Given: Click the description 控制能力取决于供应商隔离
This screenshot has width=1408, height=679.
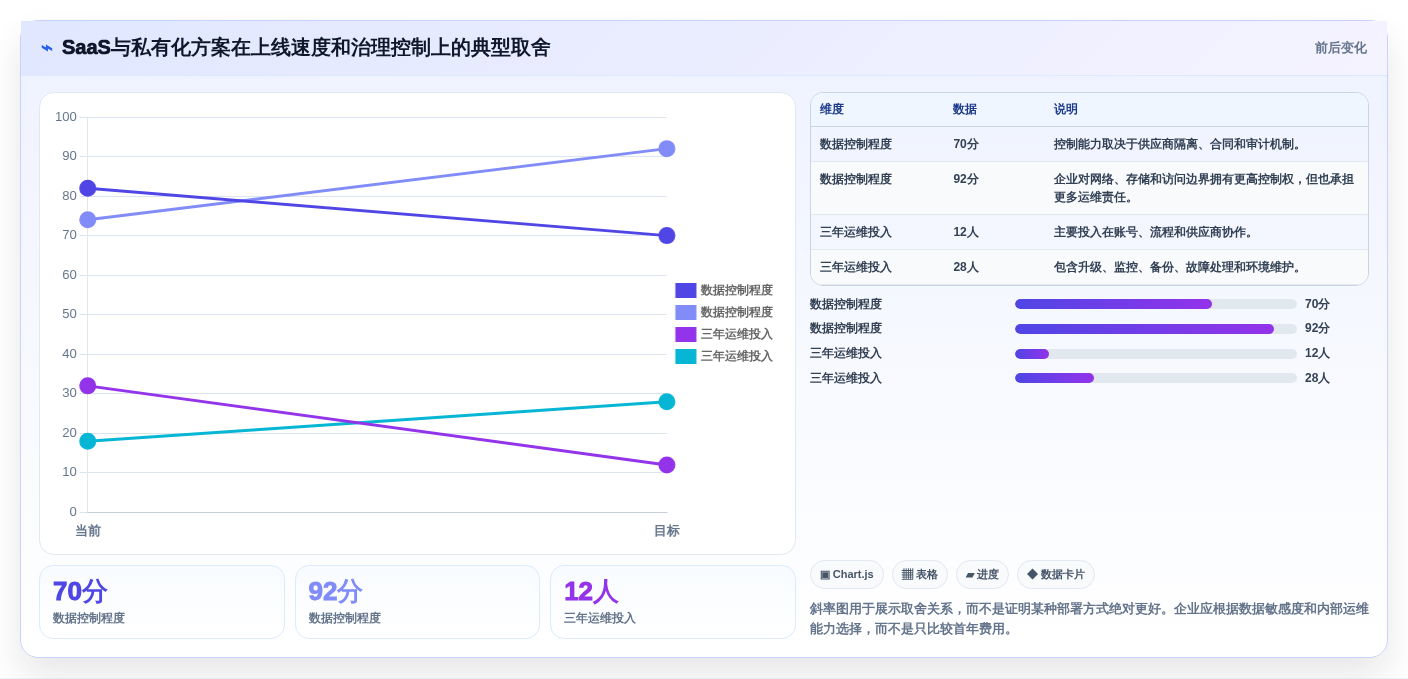Looking at the screenshot, I should 1180,145.
